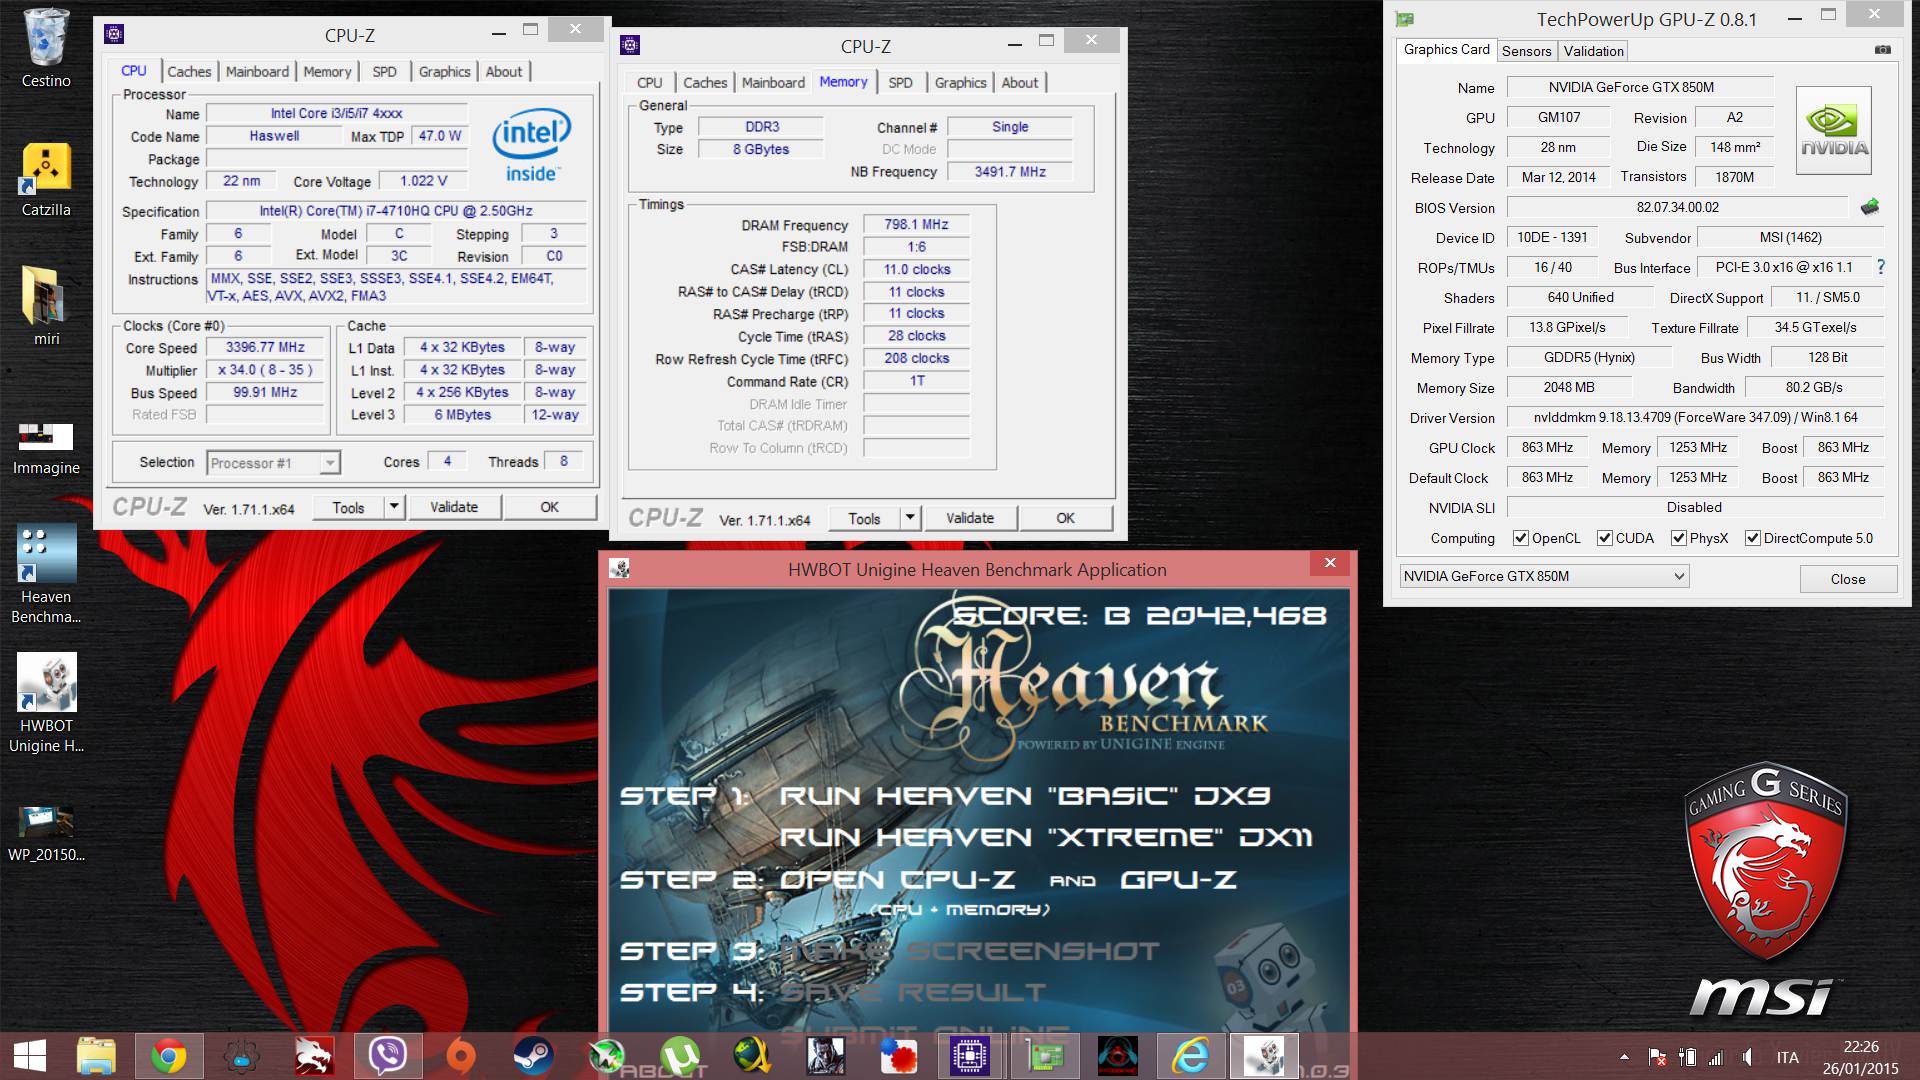Click Tools button in left CPU-Z
Screen dimensions: 1920x1080
(348, 507)
